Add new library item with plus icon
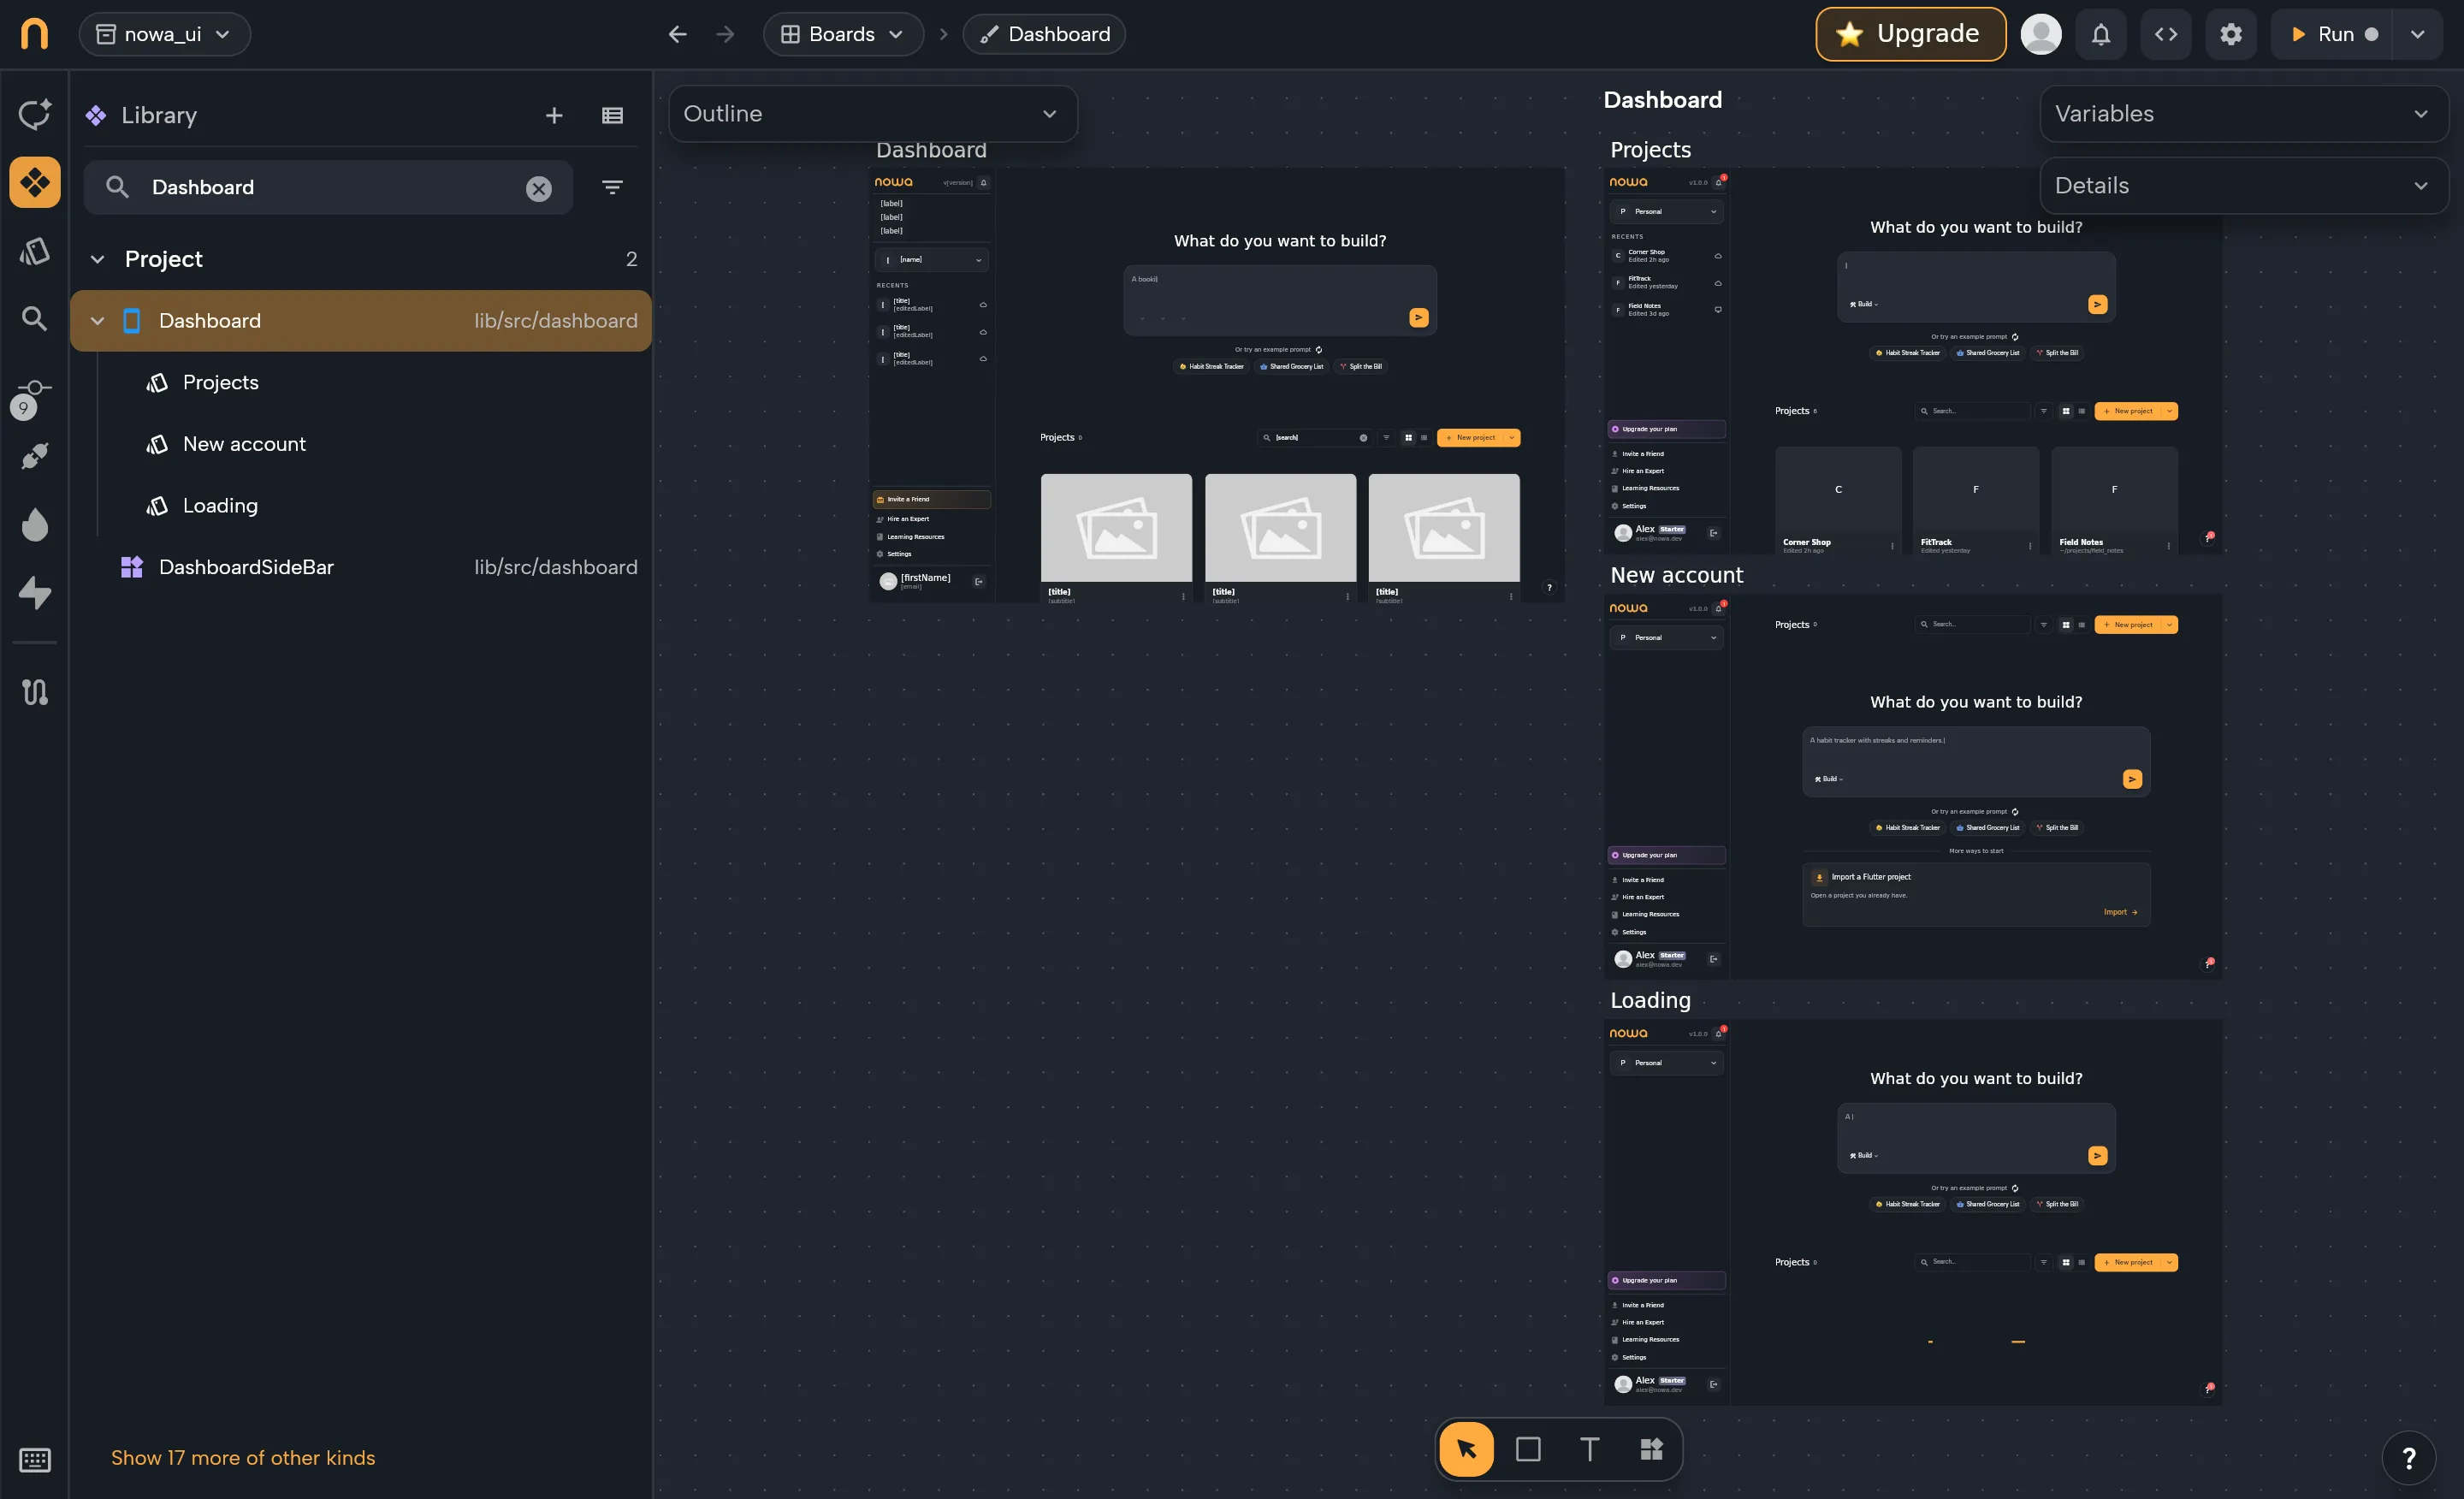Screen dimensions: 2464x1499 (x=554, y=116)
